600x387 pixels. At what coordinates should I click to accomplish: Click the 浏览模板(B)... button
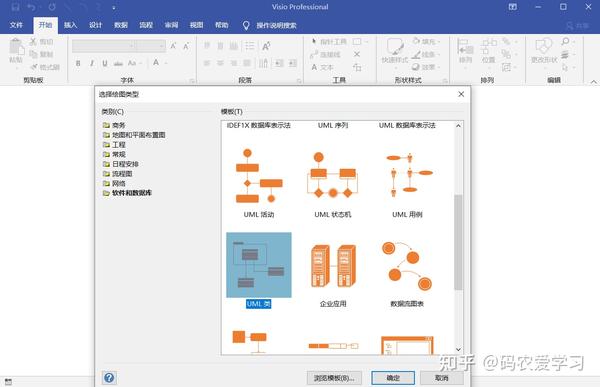pyautogui.click(x=334, y=378)
